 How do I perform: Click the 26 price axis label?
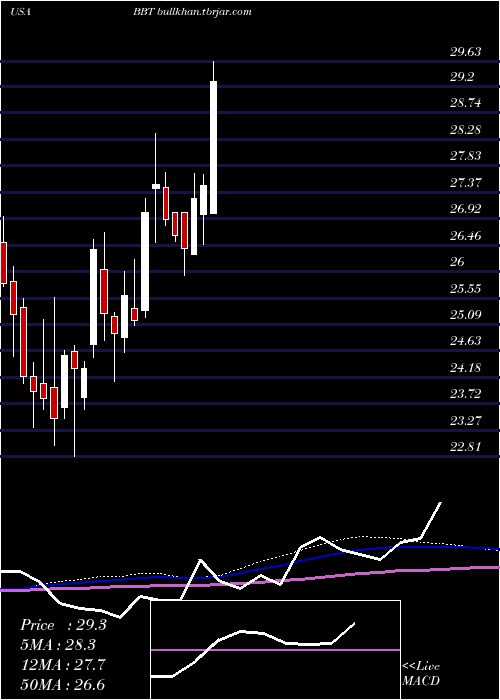coord(457,262)
